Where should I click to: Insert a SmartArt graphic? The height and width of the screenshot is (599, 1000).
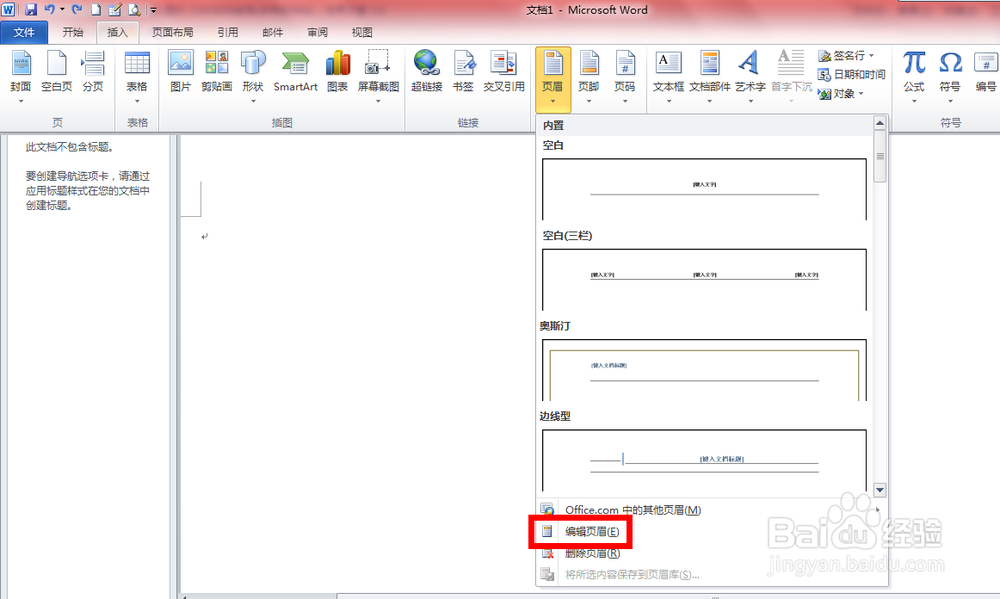(295, 71)
